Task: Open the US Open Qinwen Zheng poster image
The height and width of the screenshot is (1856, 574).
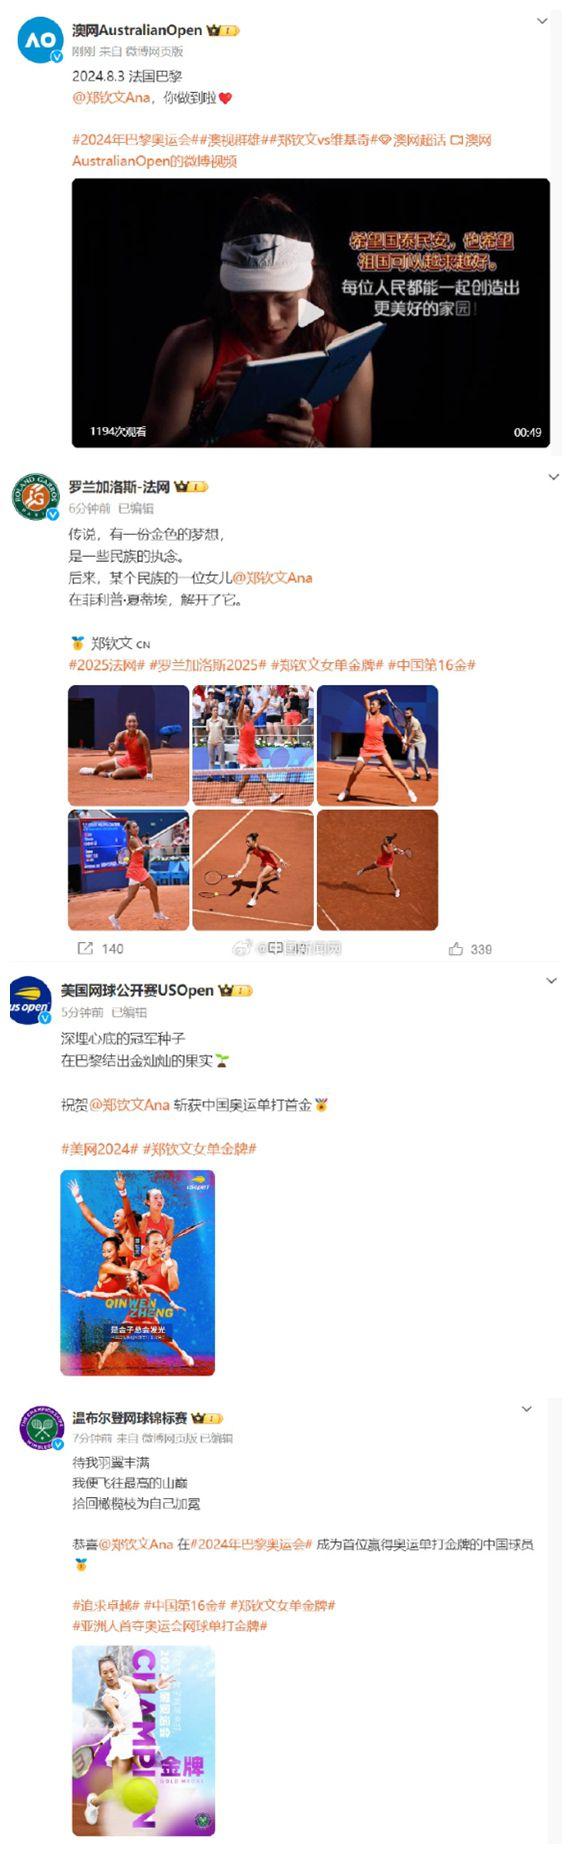Action: 138,1273
